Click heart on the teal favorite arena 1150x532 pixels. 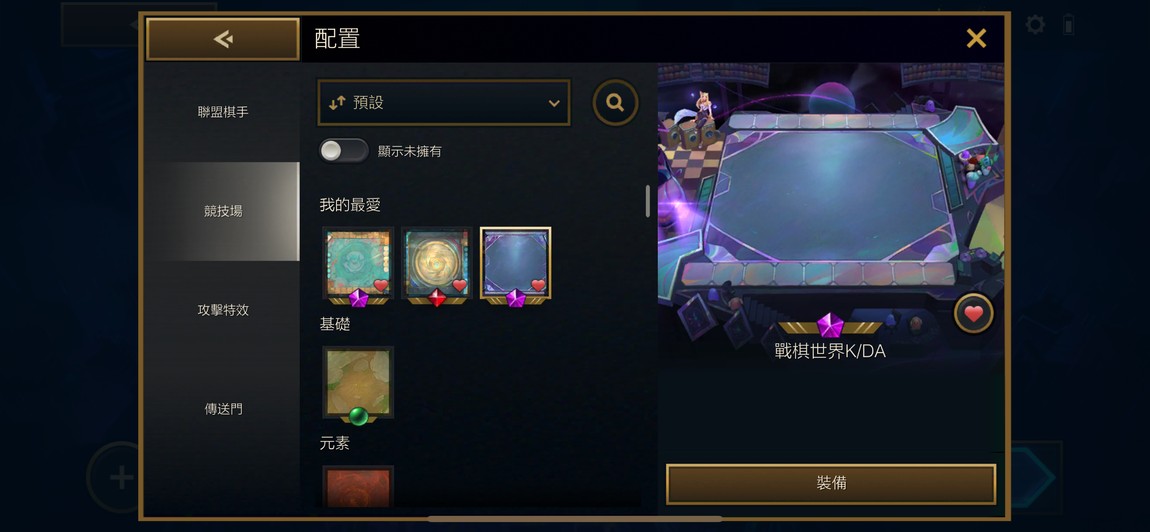pos(381,285)
